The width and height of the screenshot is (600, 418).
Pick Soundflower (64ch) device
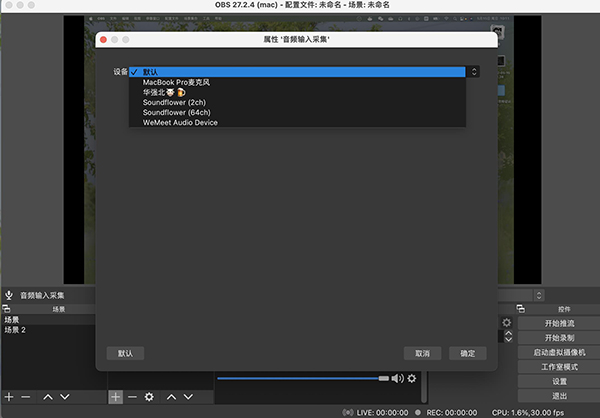(297, 112)
